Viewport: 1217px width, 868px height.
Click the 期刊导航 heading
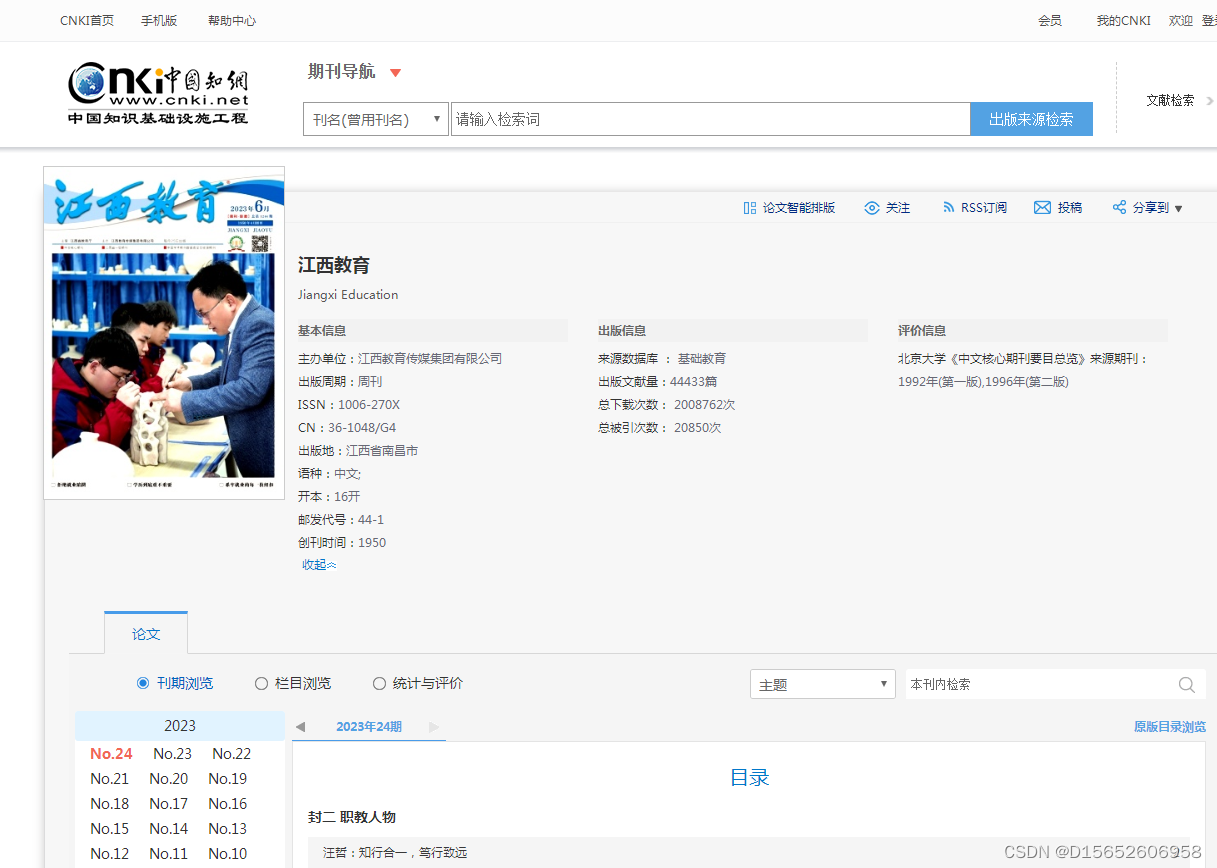[342, 71]
